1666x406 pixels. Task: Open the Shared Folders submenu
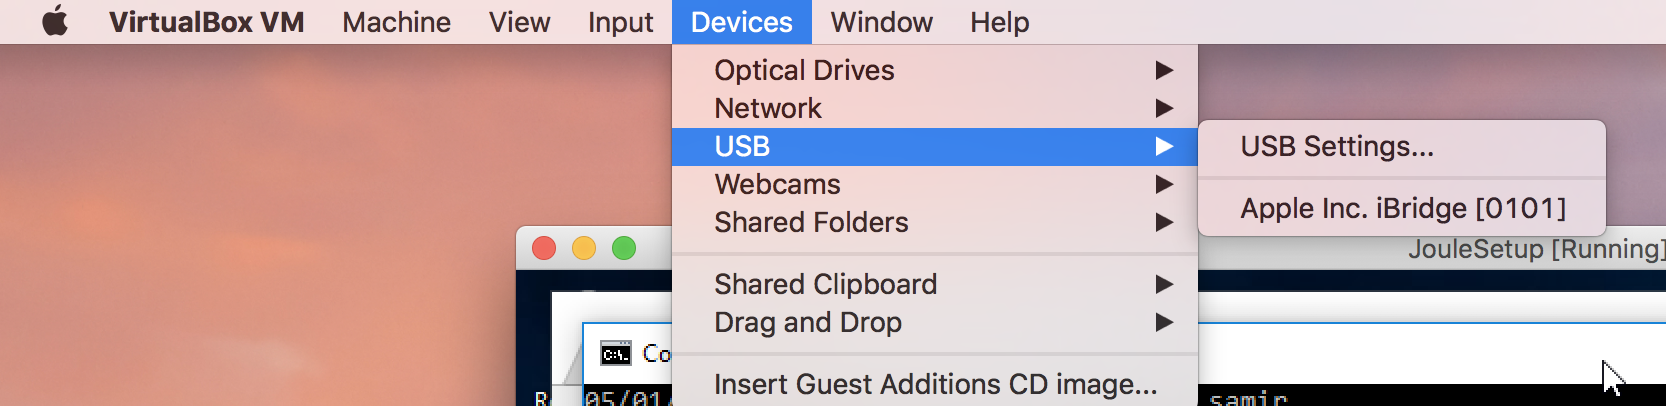click(935, 222)
